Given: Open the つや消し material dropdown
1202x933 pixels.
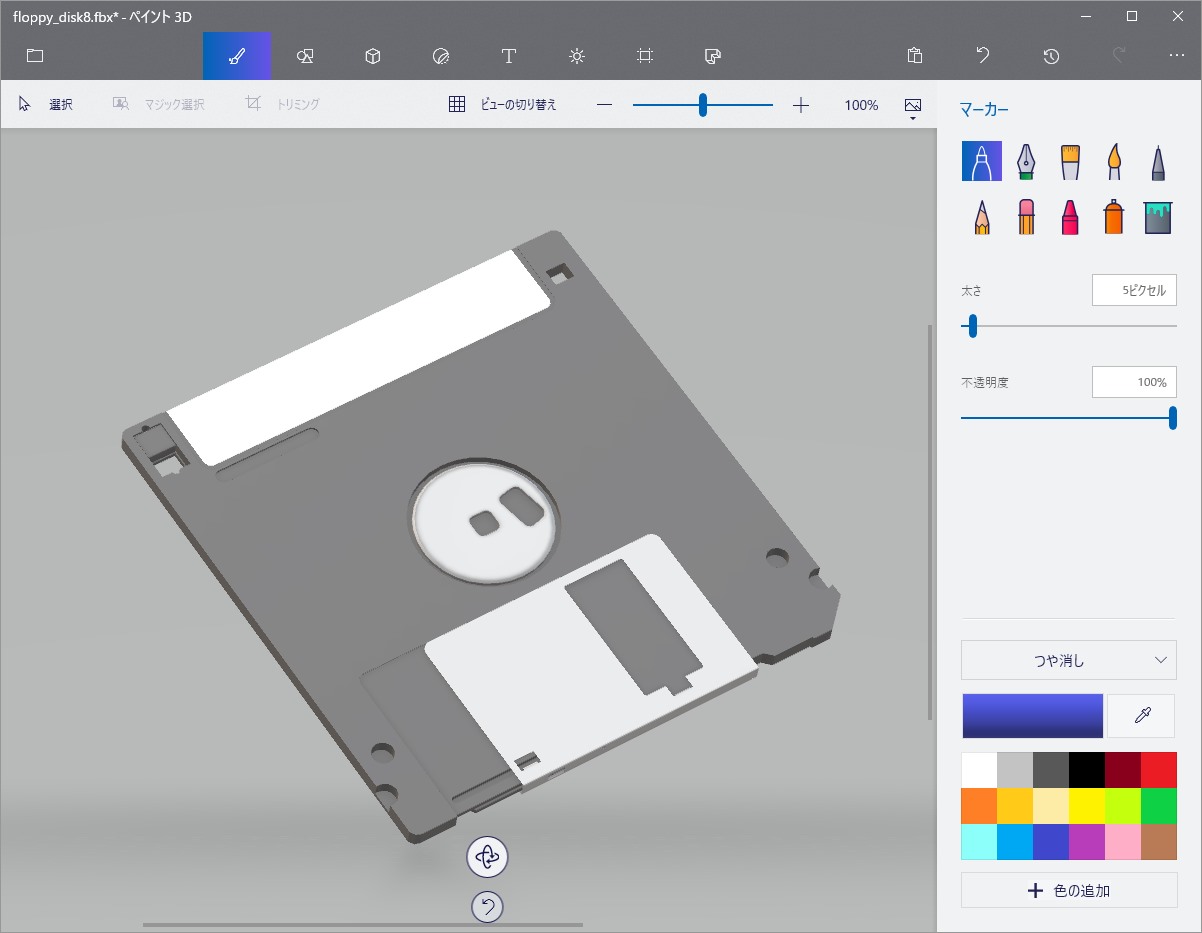Looking at the screenshot, I should [1068, 660].
